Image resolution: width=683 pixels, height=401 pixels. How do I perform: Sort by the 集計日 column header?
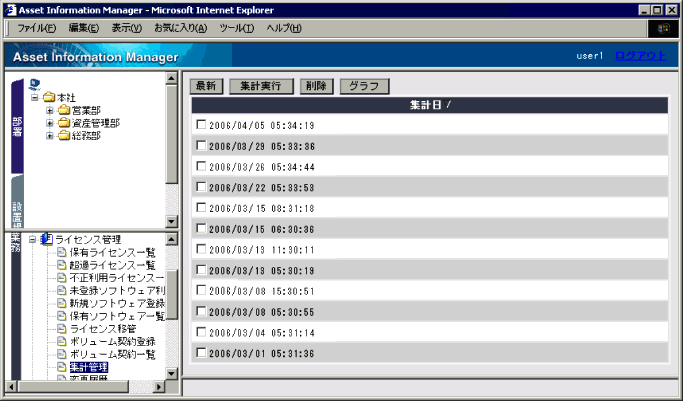click(x=429, y=105)
